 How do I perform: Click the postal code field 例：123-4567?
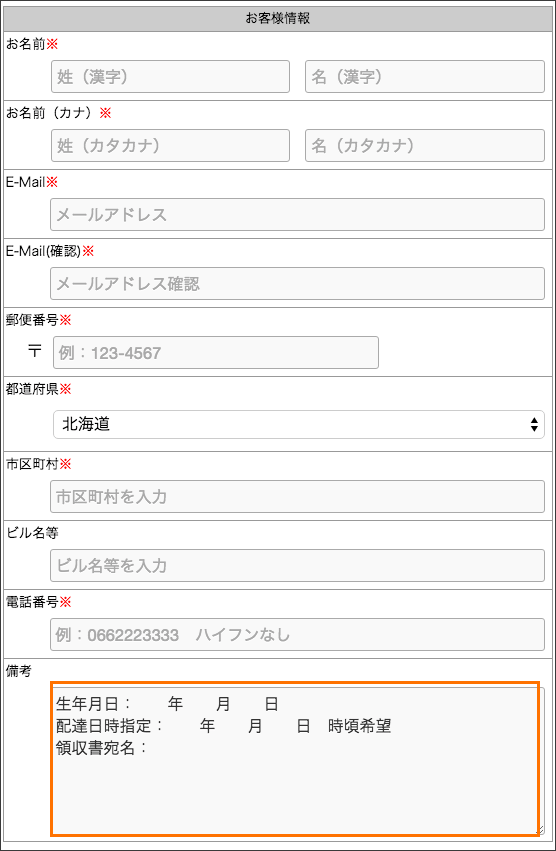click(x=216, y=353)
